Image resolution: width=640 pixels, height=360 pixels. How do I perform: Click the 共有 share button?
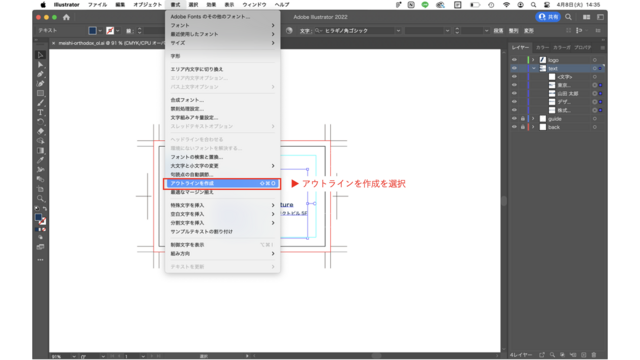click(x=548, y=17)
